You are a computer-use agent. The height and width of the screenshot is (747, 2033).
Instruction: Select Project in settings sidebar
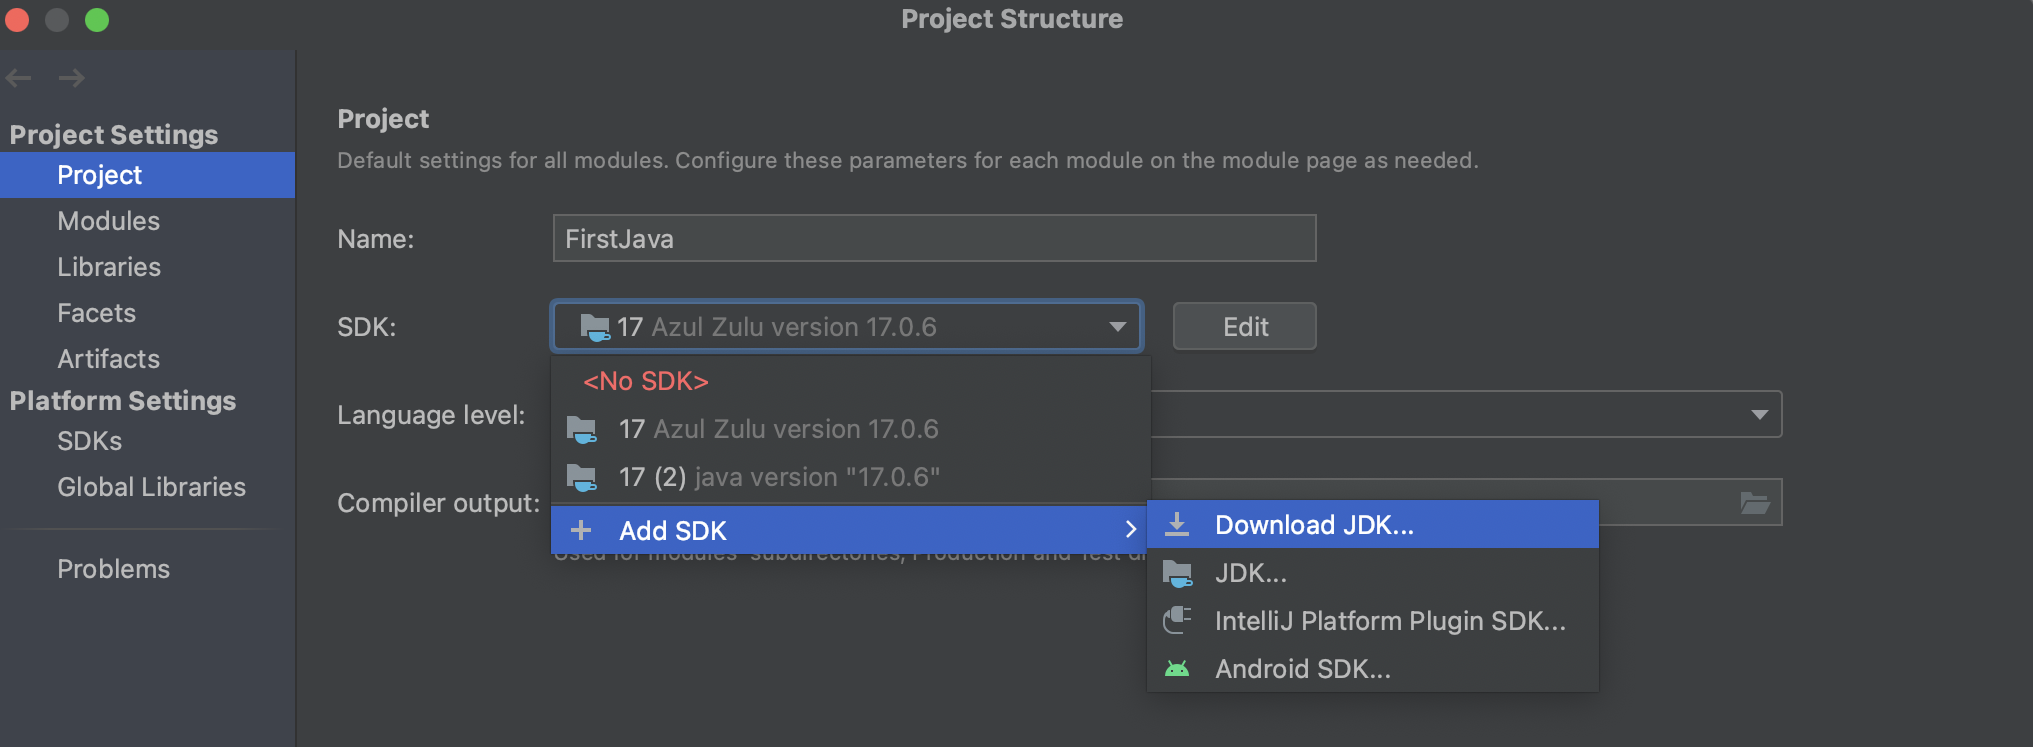[147, 175]
